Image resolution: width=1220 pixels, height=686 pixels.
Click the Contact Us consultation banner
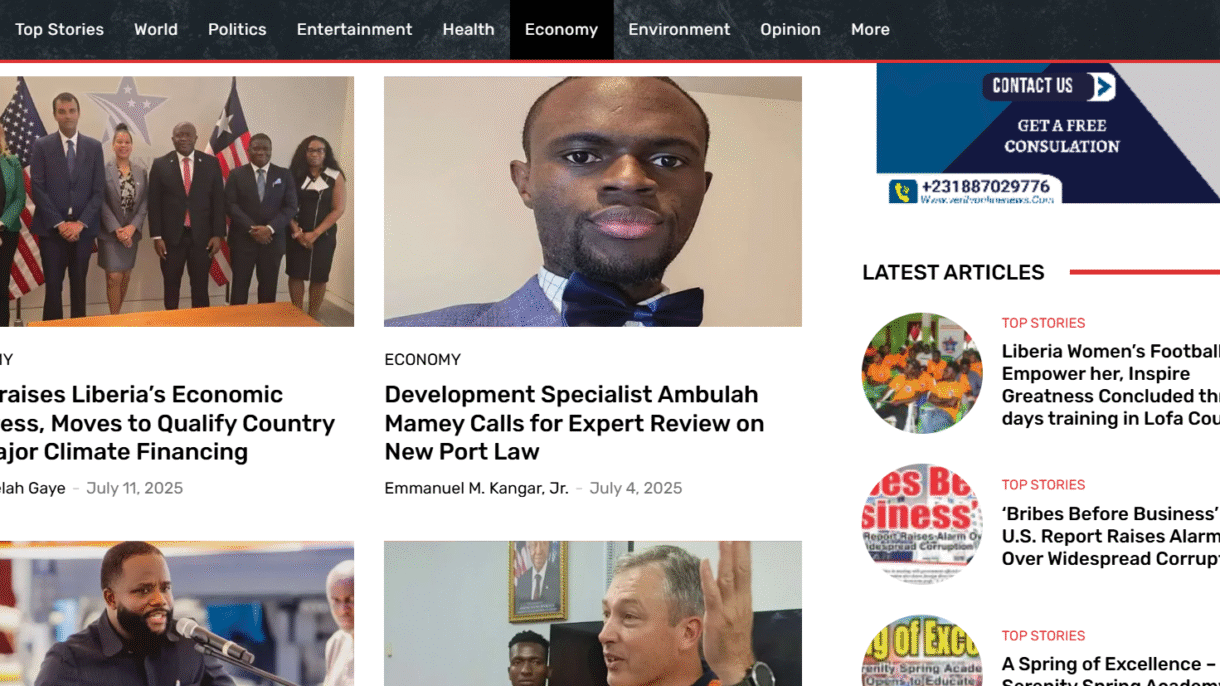[1048, 133]
